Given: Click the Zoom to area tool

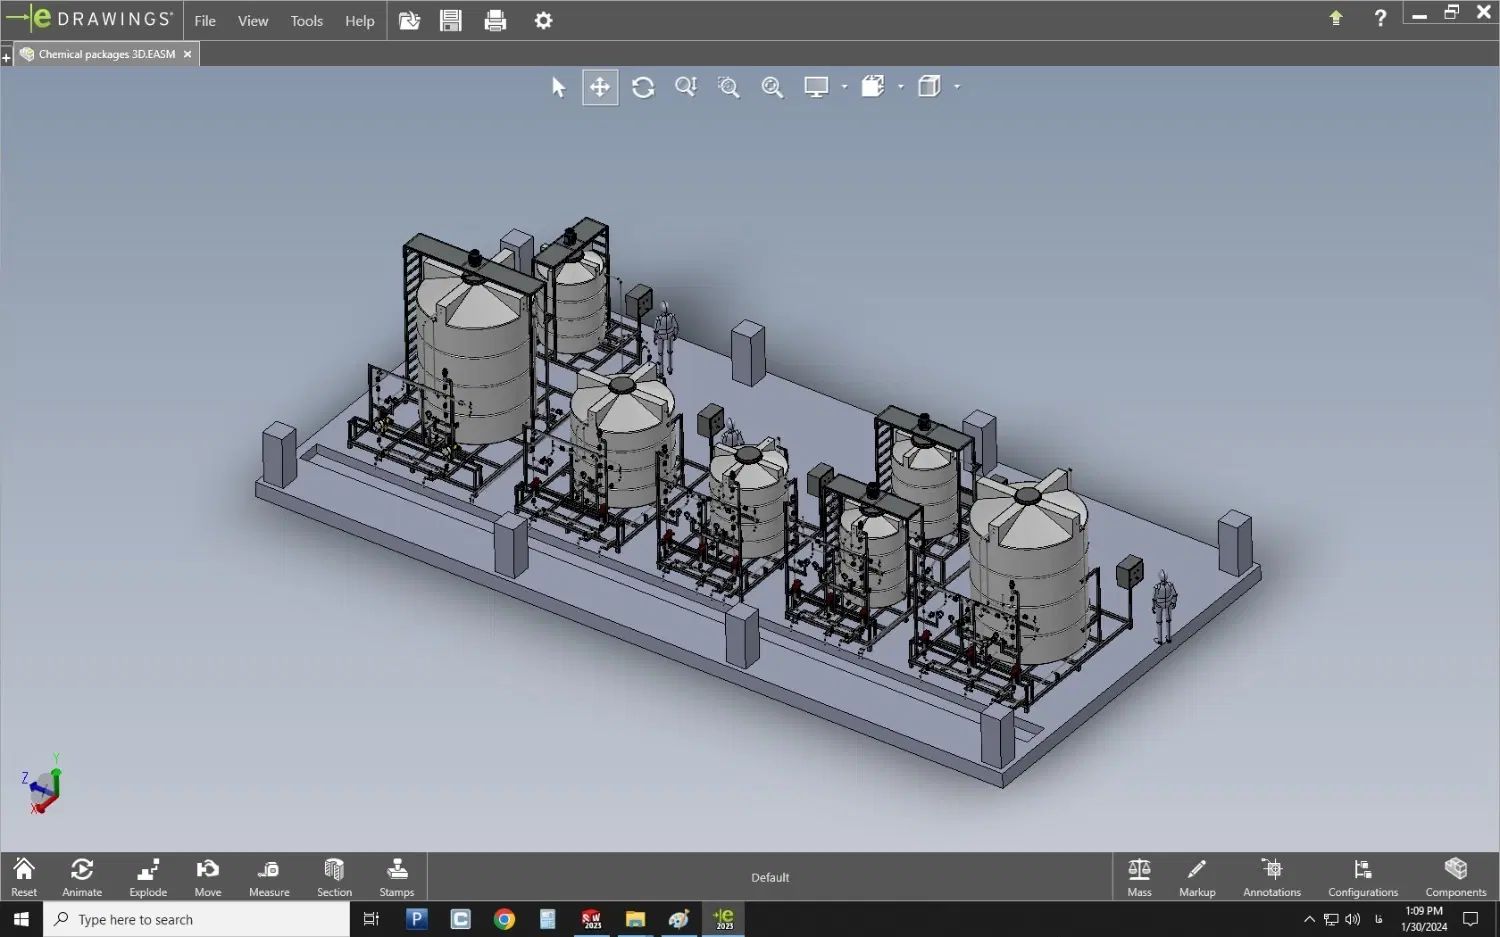Looking at the screenshot, I should coord(729,87).
